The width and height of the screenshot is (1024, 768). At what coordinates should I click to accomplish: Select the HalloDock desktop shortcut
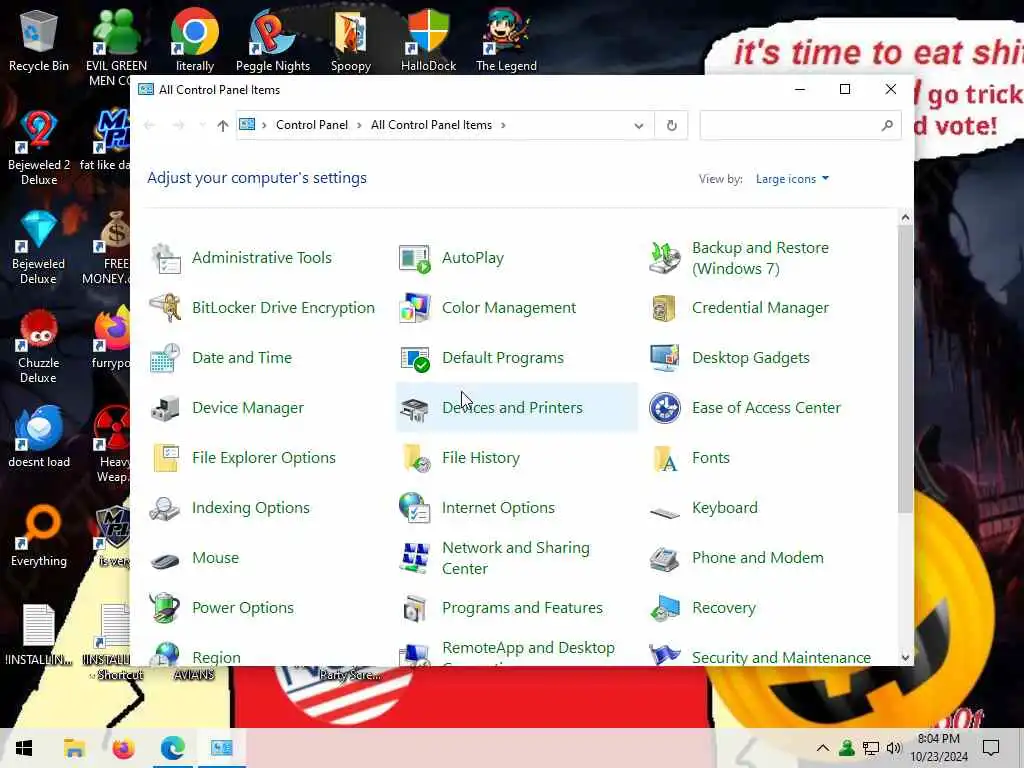pos(428,40)
